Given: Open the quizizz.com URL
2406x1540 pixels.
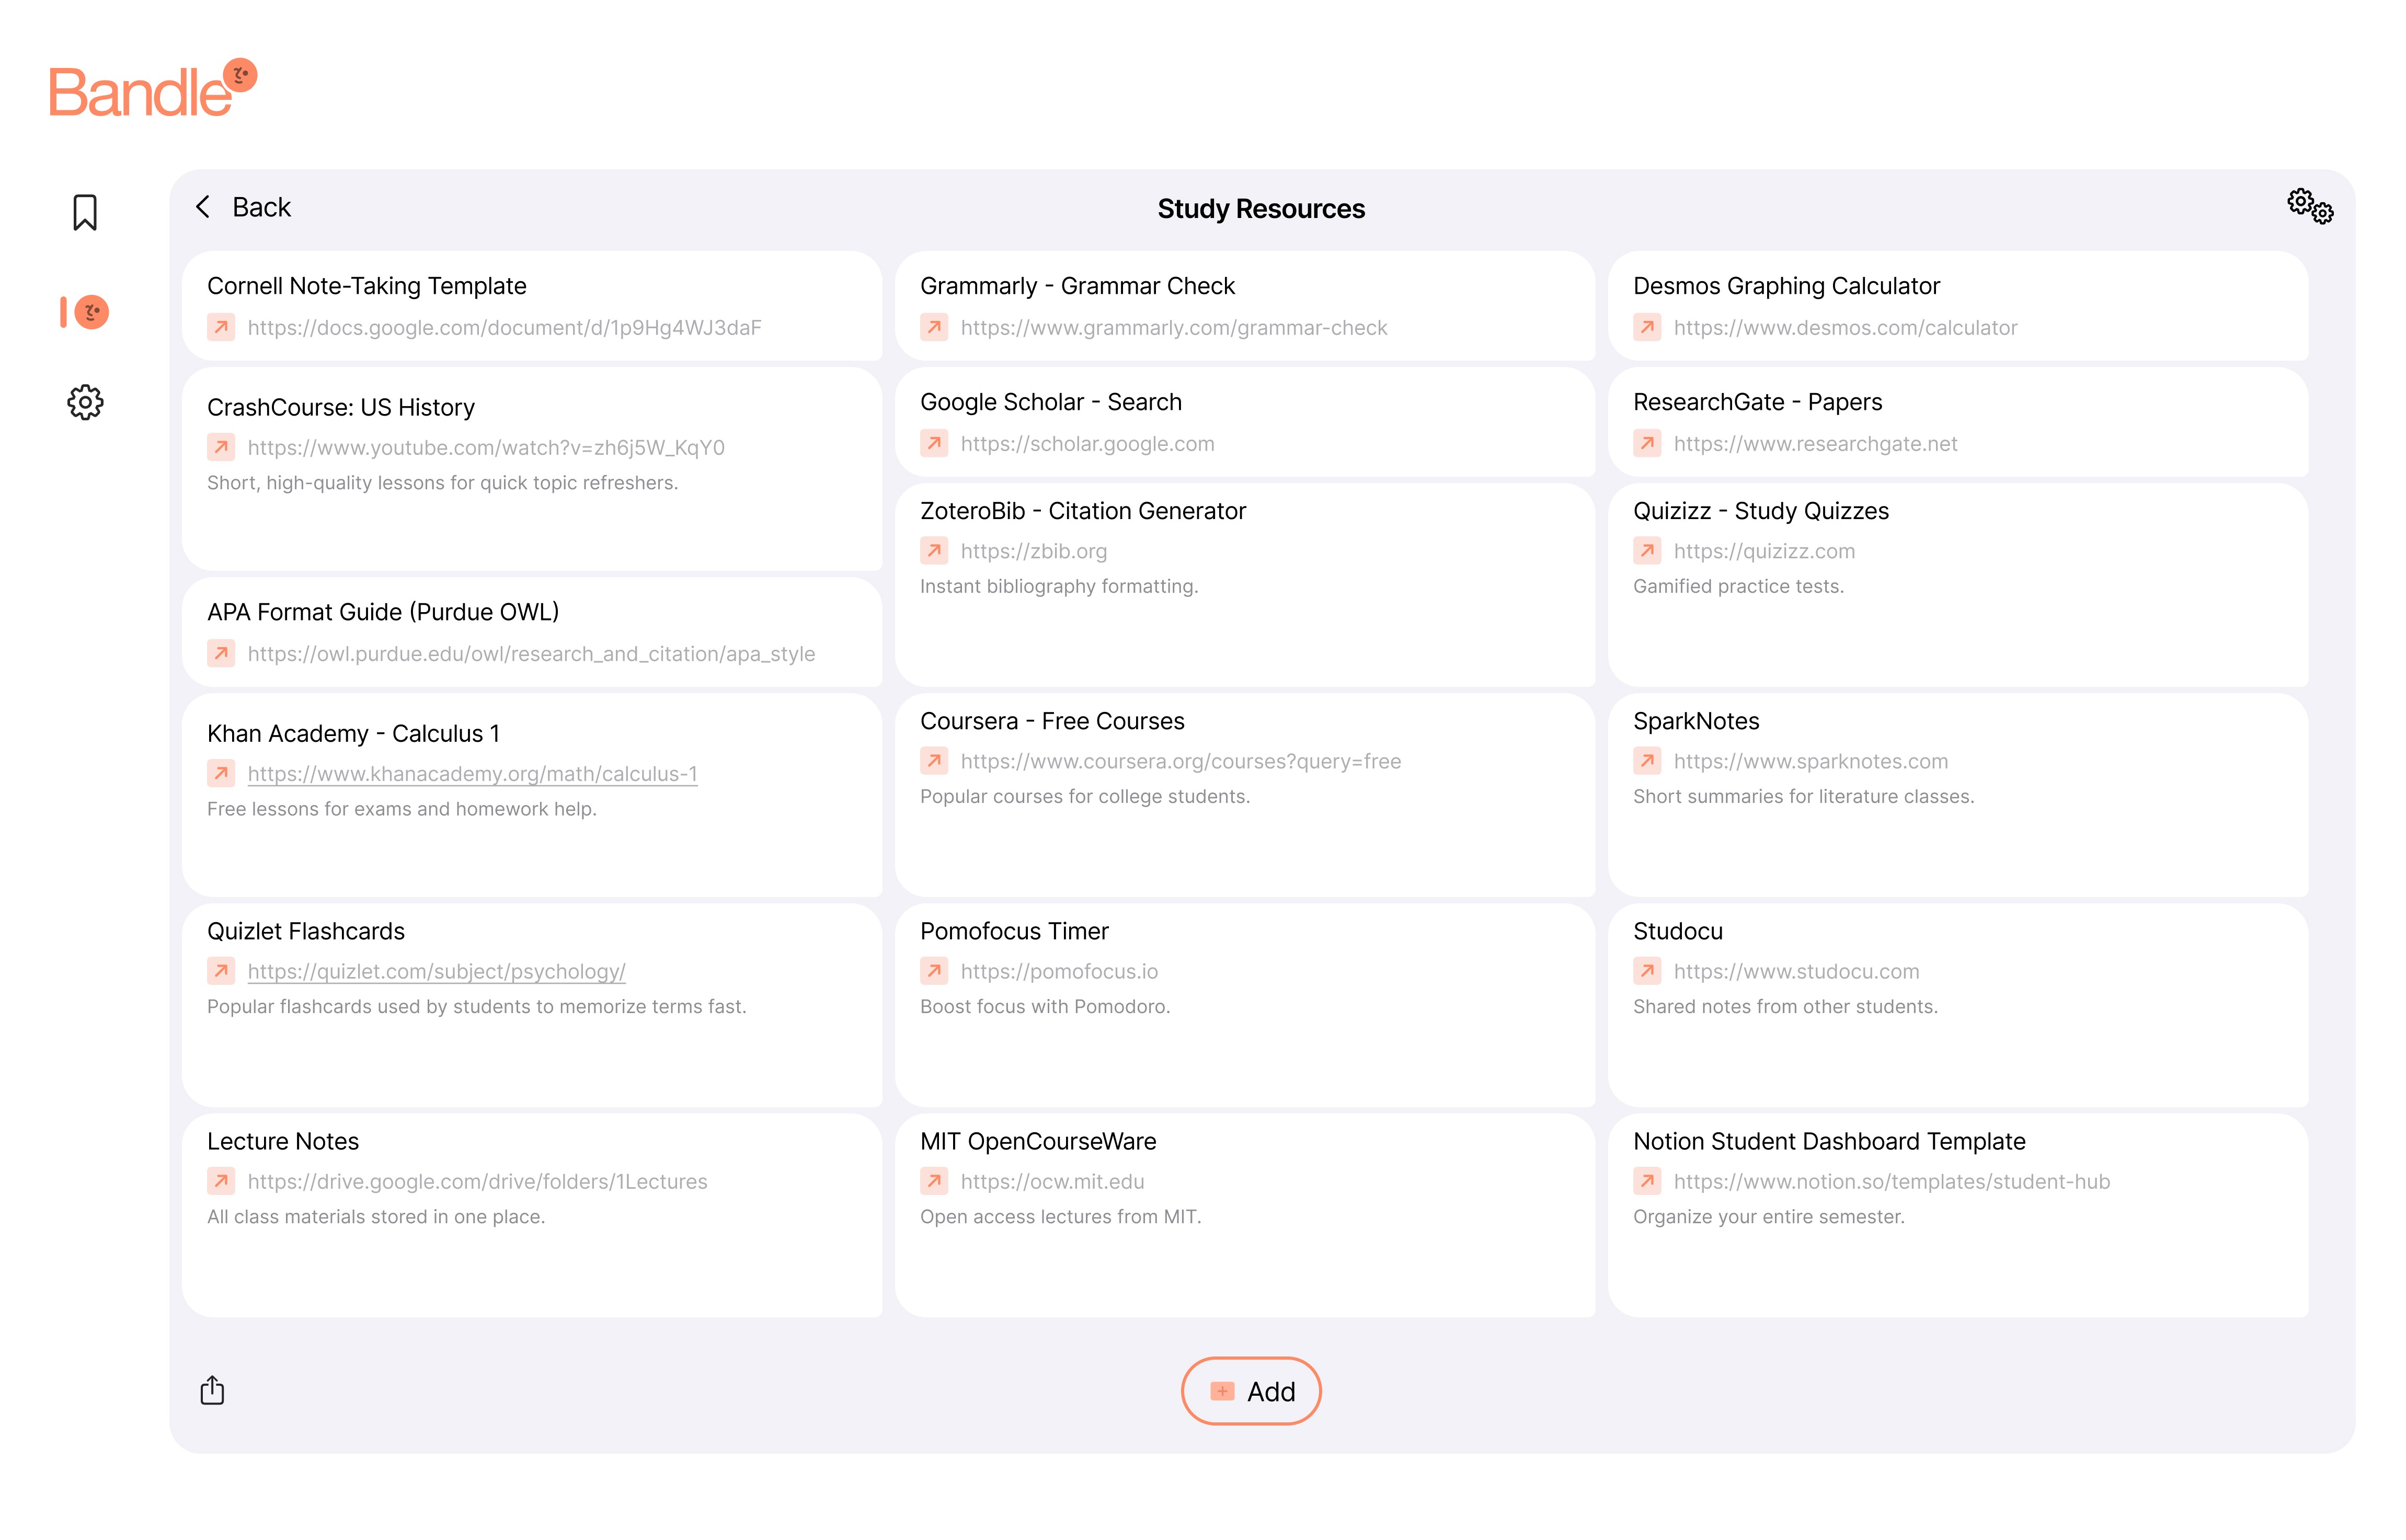Looking at the screenshot, I should tap(1764, 552).
